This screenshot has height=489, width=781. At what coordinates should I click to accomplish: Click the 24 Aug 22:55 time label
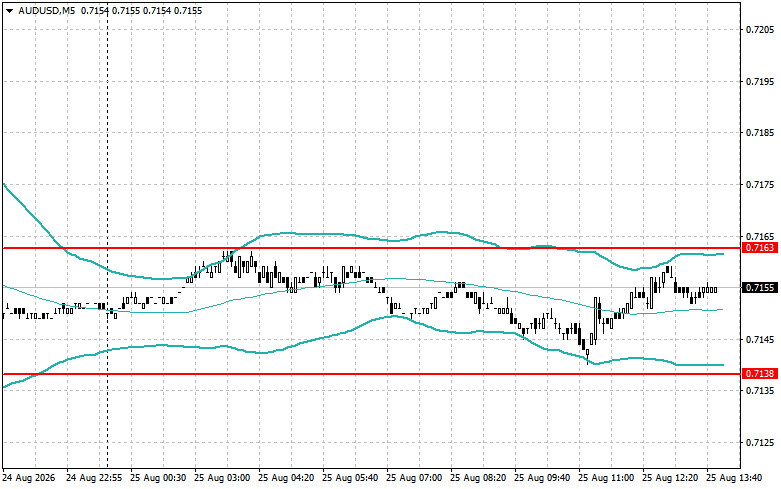(x=94, y=478)
